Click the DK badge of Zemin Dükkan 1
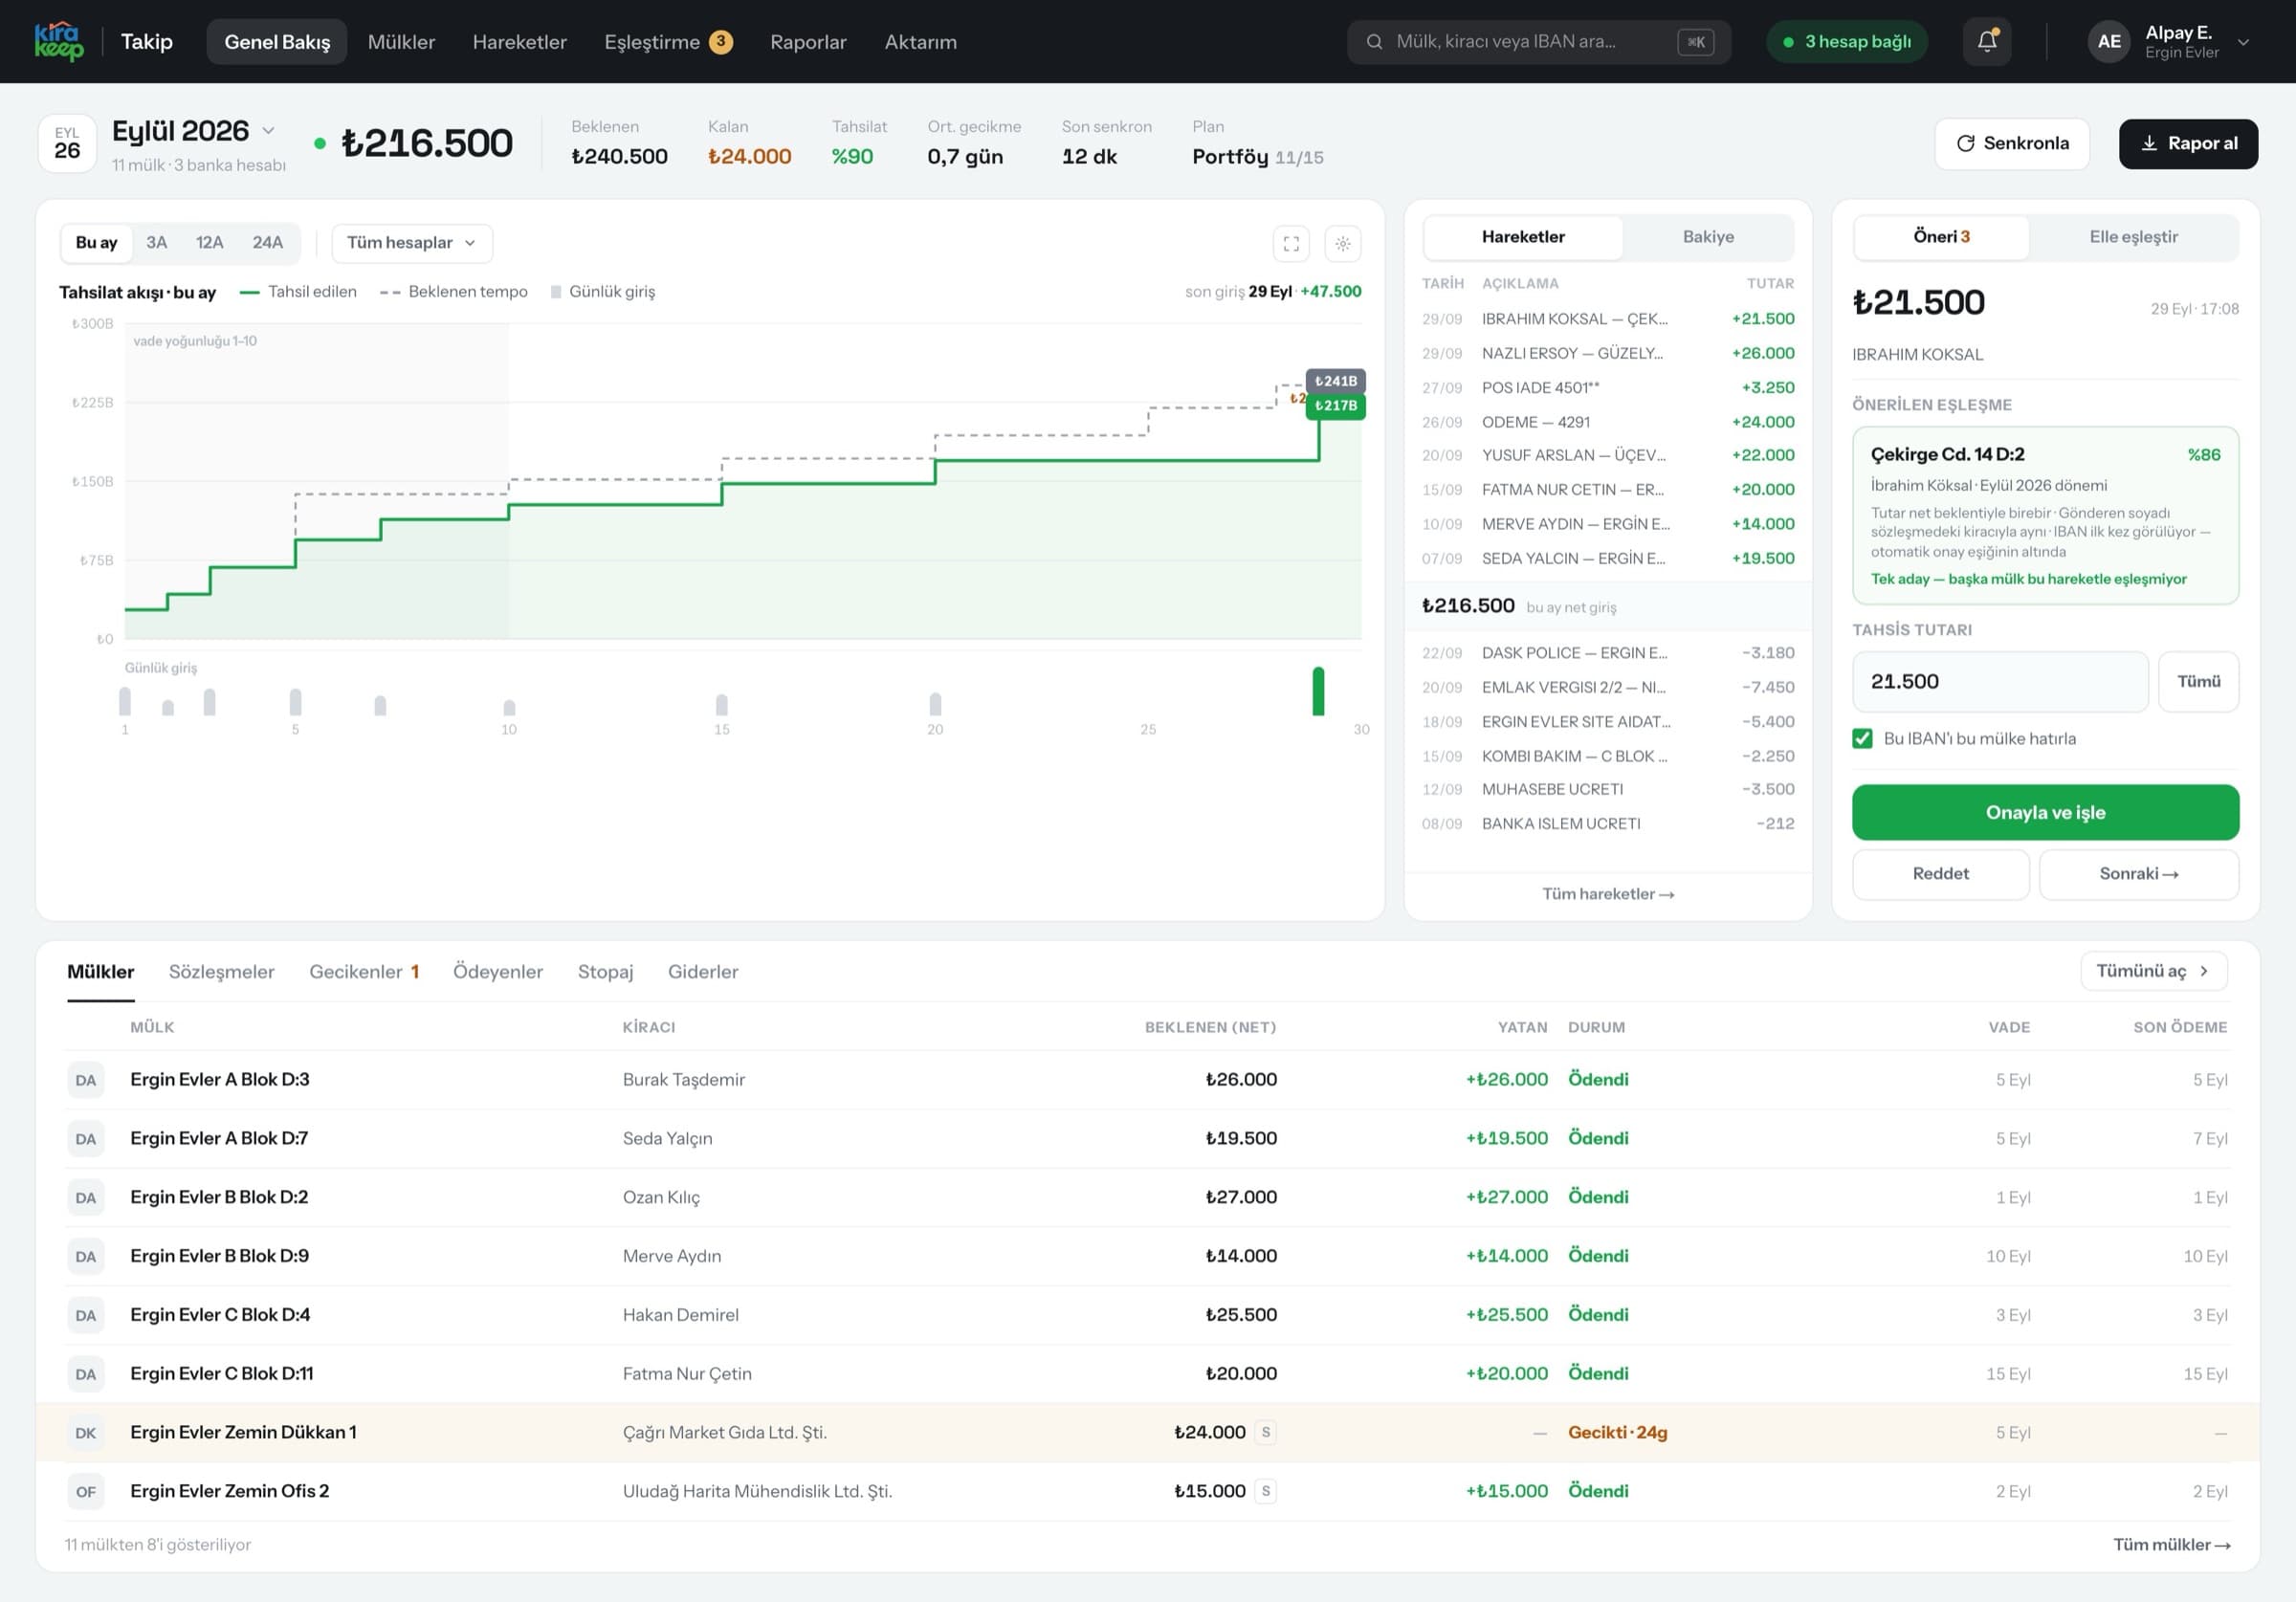This screenshot has width=2296, height=1602. pos(86,1432)
